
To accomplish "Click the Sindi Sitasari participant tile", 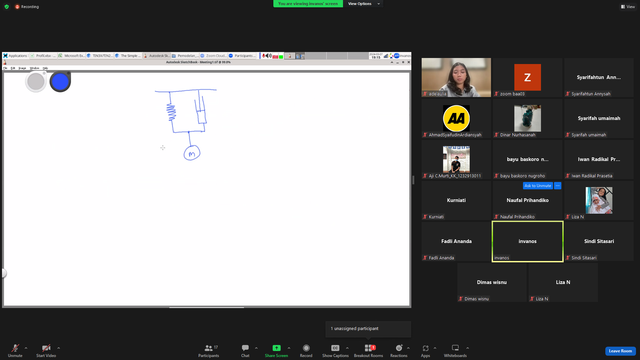I will (x=599, y=241).
